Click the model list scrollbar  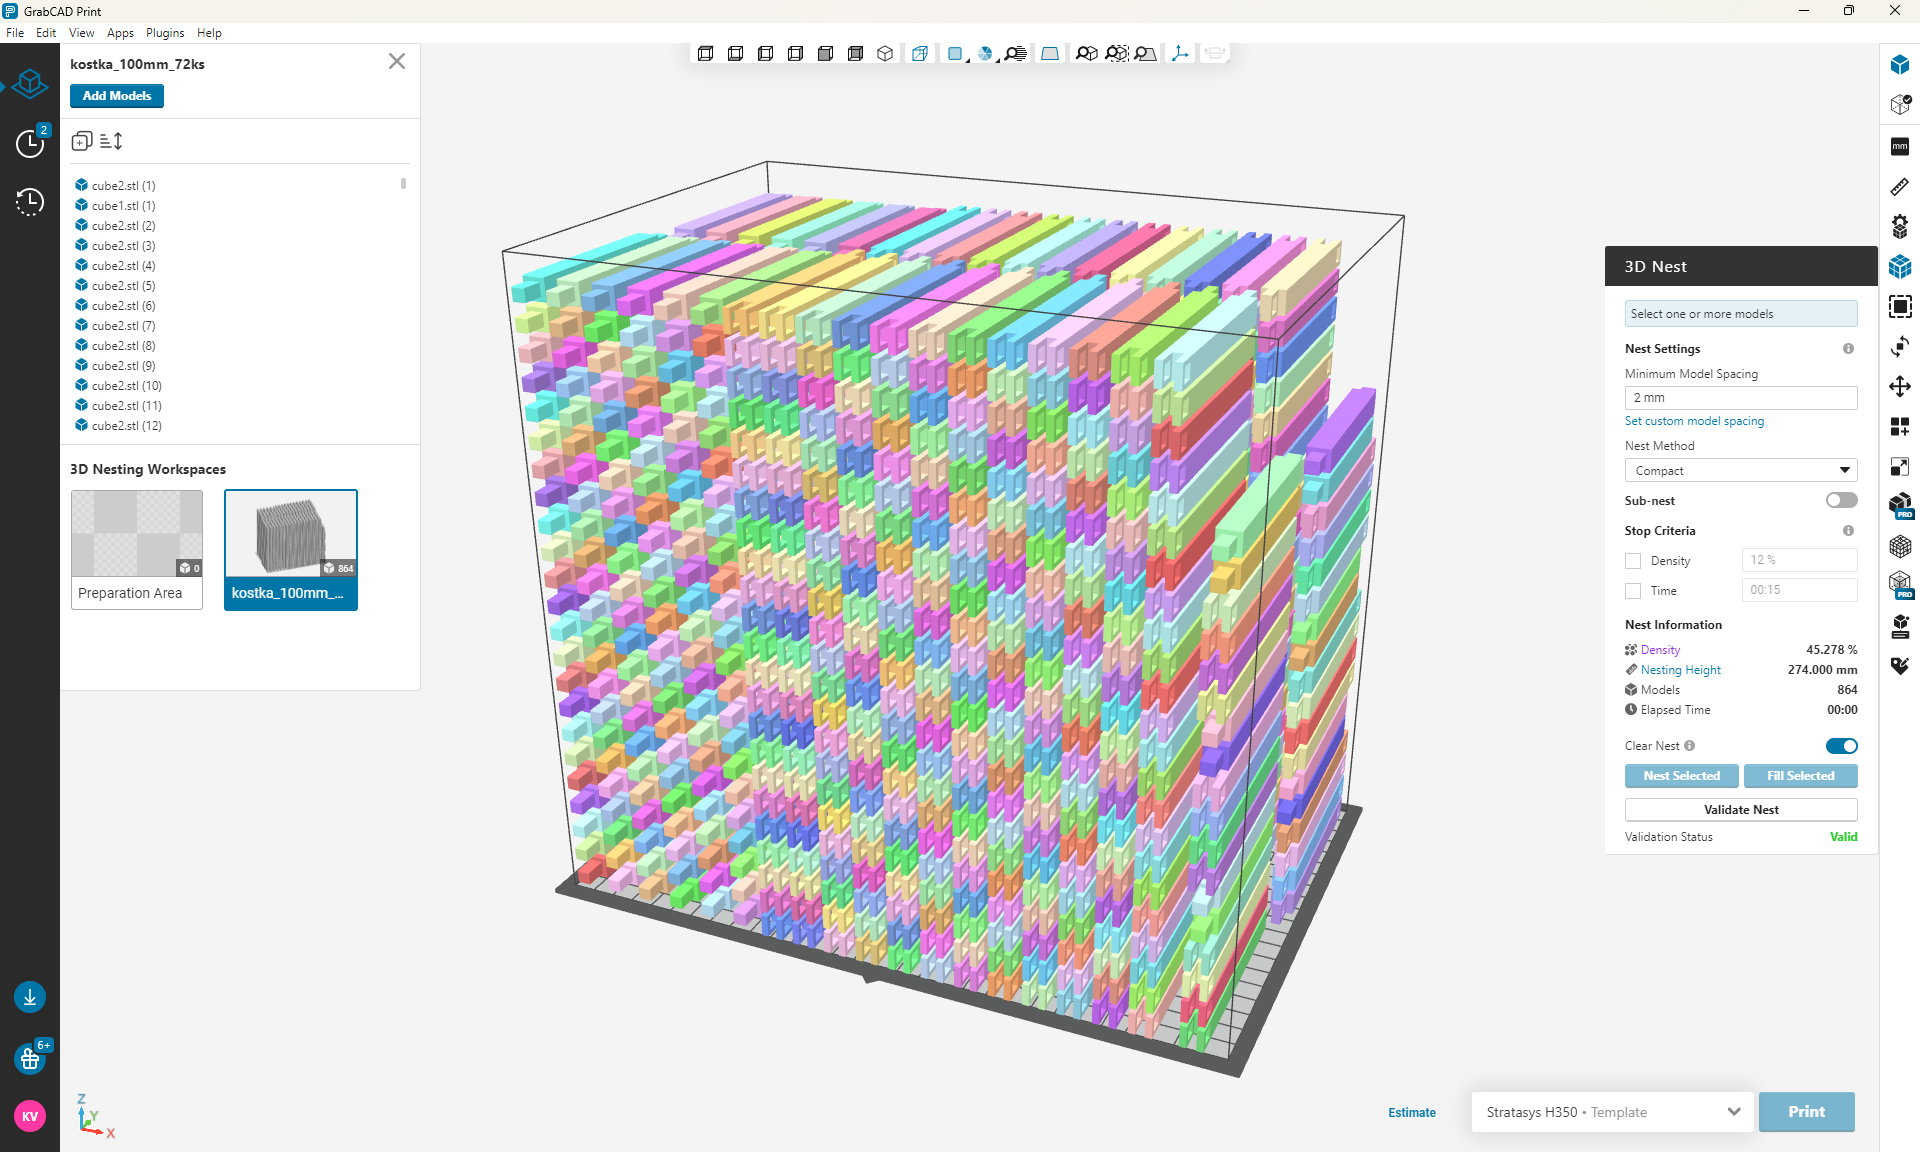pyautogui.click(x=403, y=184)
